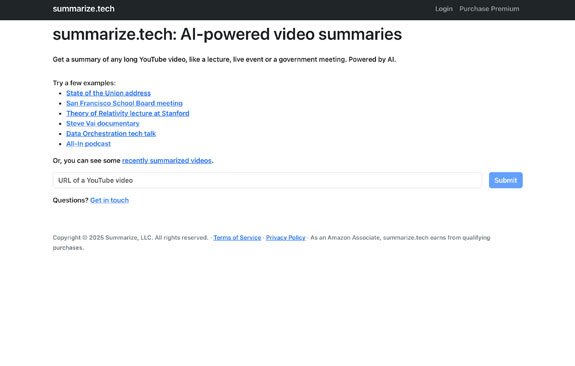Screen dimensions: 575x366
Task: Go to Purchase Premium
Action: pyautogui.click(x=489, y=9)
